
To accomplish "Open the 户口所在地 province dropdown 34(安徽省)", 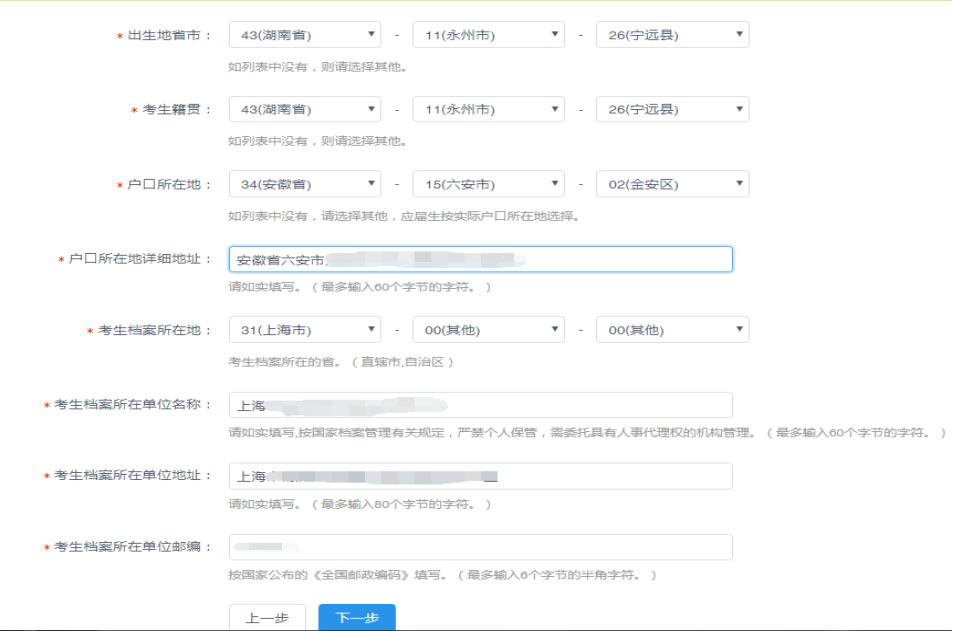I will pyautogui.click(x=304, y=184).
